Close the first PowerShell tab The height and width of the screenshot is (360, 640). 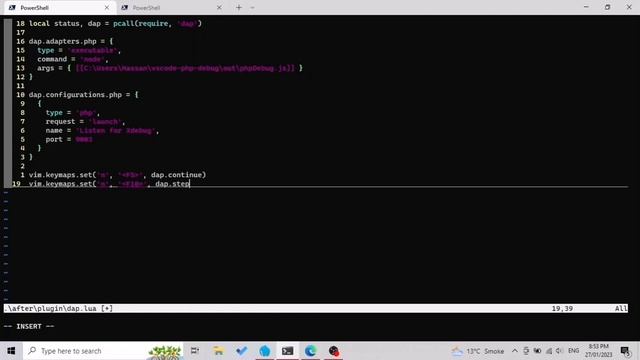tap(107, 8)
